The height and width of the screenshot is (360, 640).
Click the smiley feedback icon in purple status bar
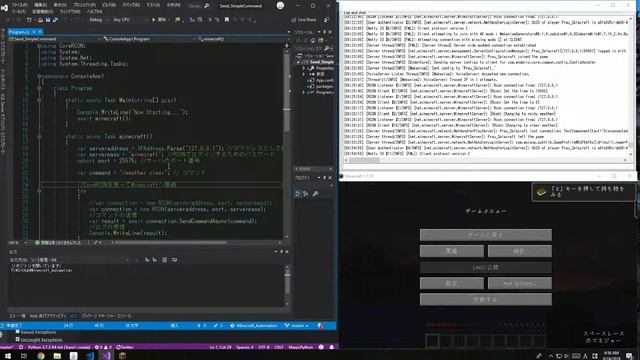coord(321,347)
